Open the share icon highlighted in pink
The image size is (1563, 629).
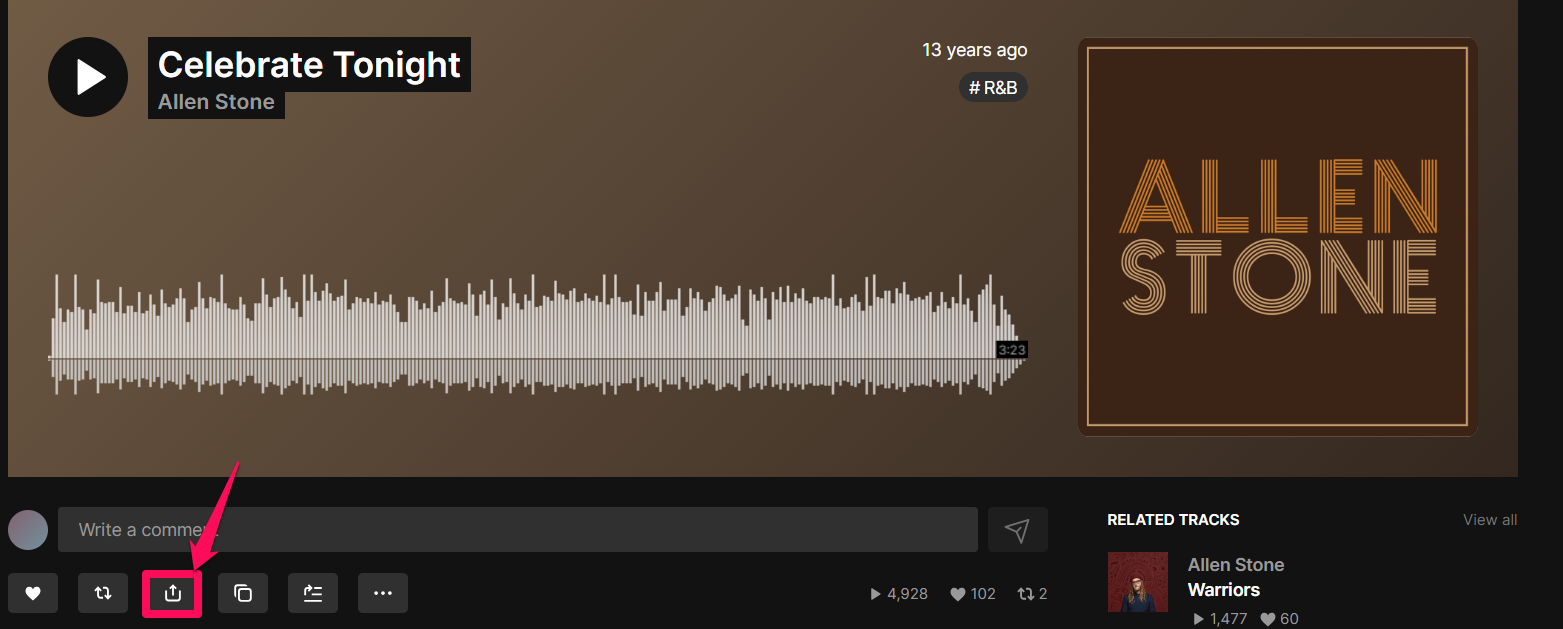(173, 593)
